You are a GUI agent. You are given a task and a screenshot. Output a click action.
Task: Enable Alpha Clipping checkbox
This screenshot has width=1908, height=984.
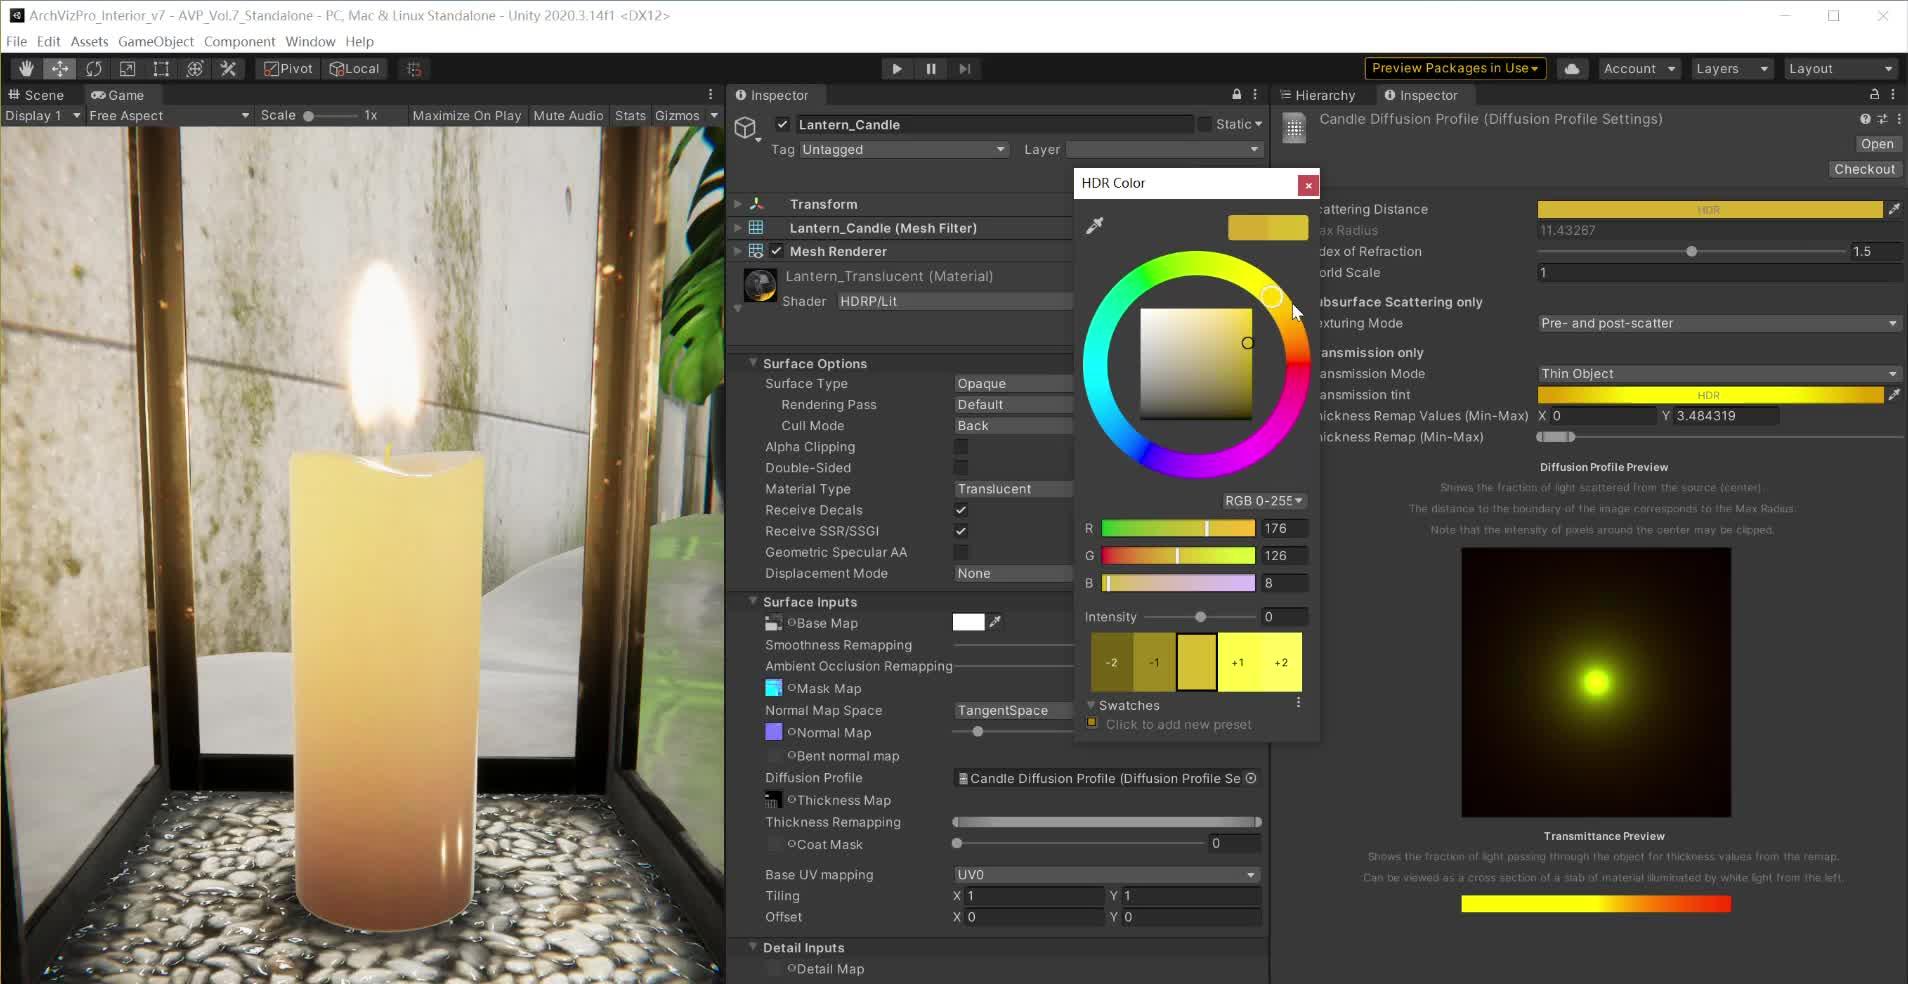click(961, 447)
